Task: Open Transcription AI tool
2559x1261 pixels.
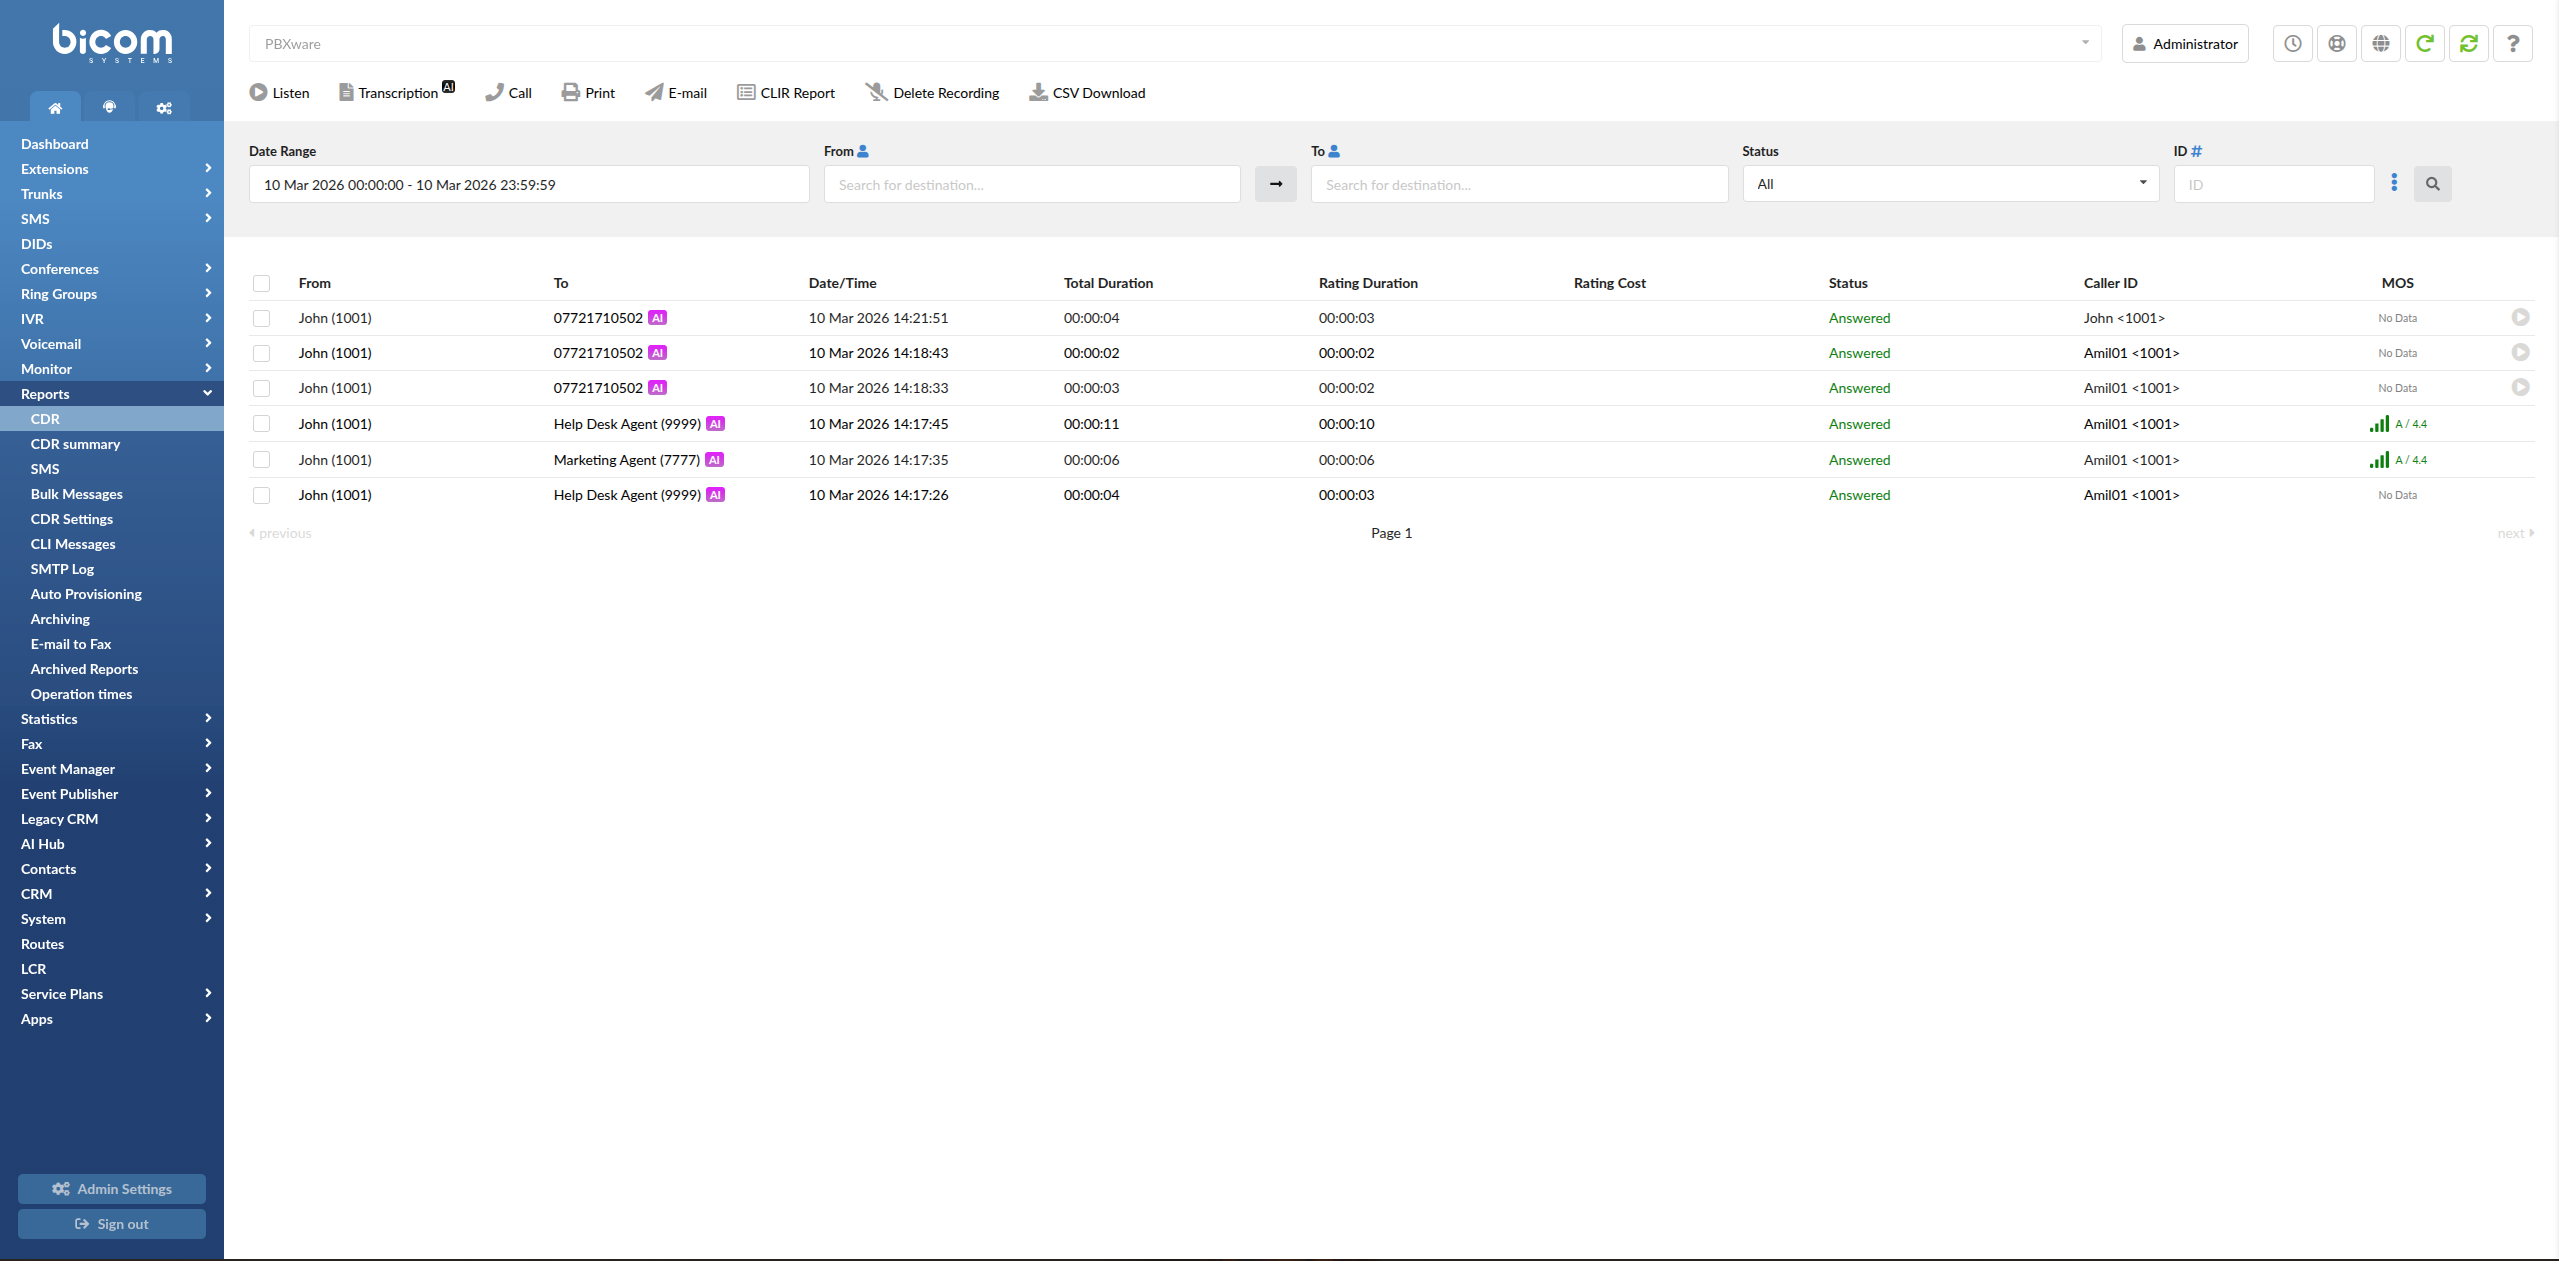Action: click(x=396, y=92)
